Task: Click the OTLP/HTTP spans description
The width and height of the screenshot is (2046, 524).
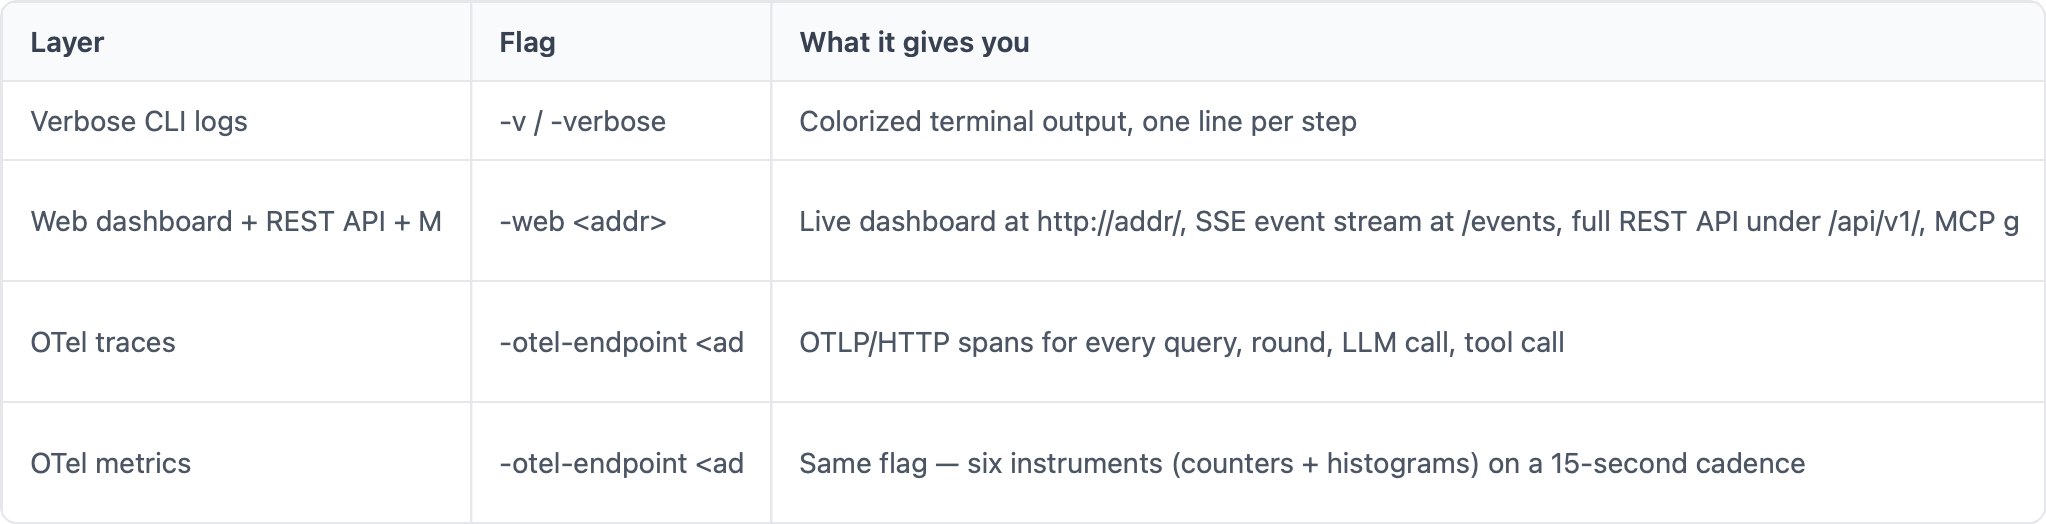Action: coord(1182,342)
